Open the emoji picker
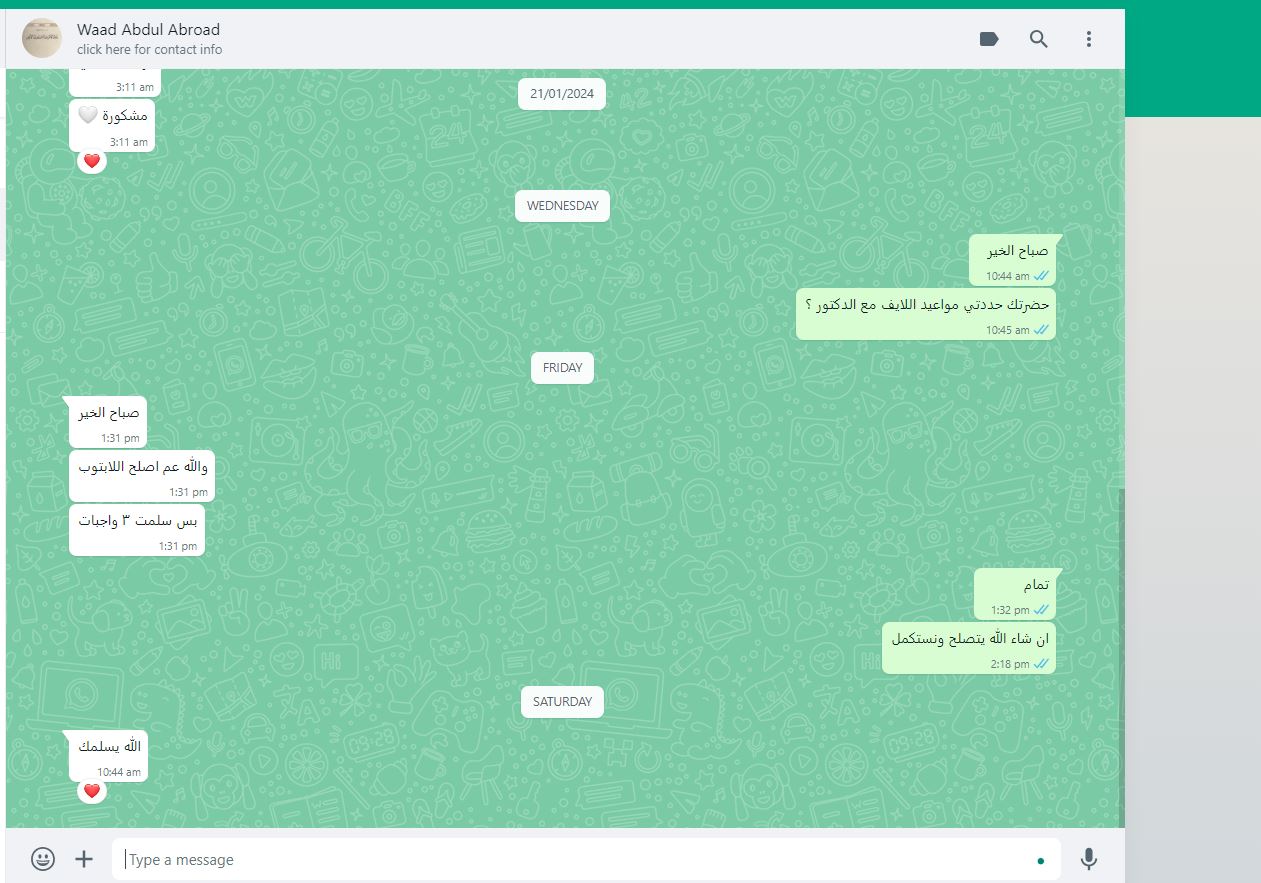This screenshot has width=1261, height=883. coord(43,859)
